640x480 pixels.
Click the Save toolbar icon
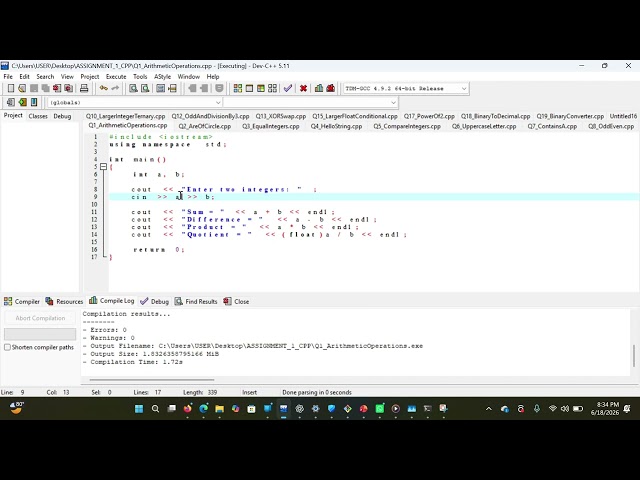(34, 88)
